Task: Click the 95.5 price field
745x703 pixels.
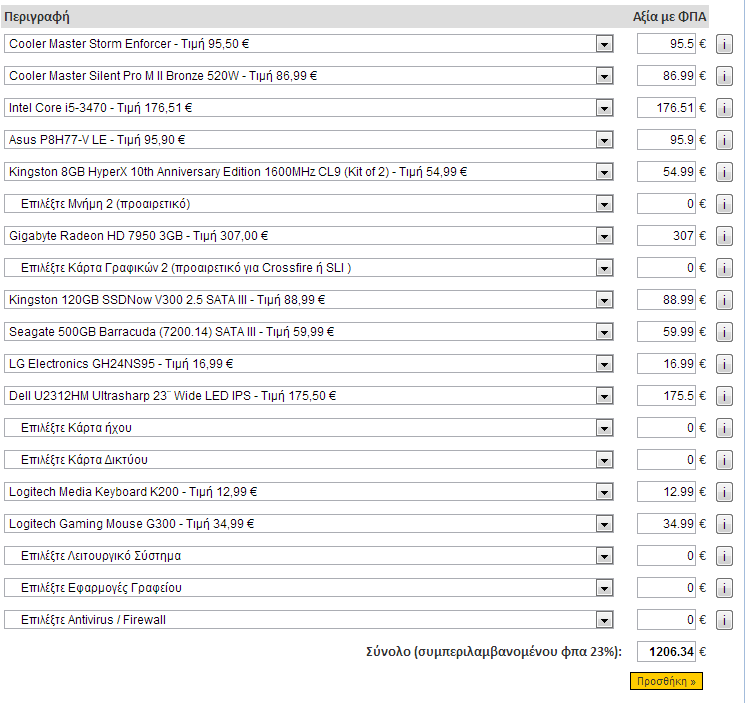Action: coord(666,44)
